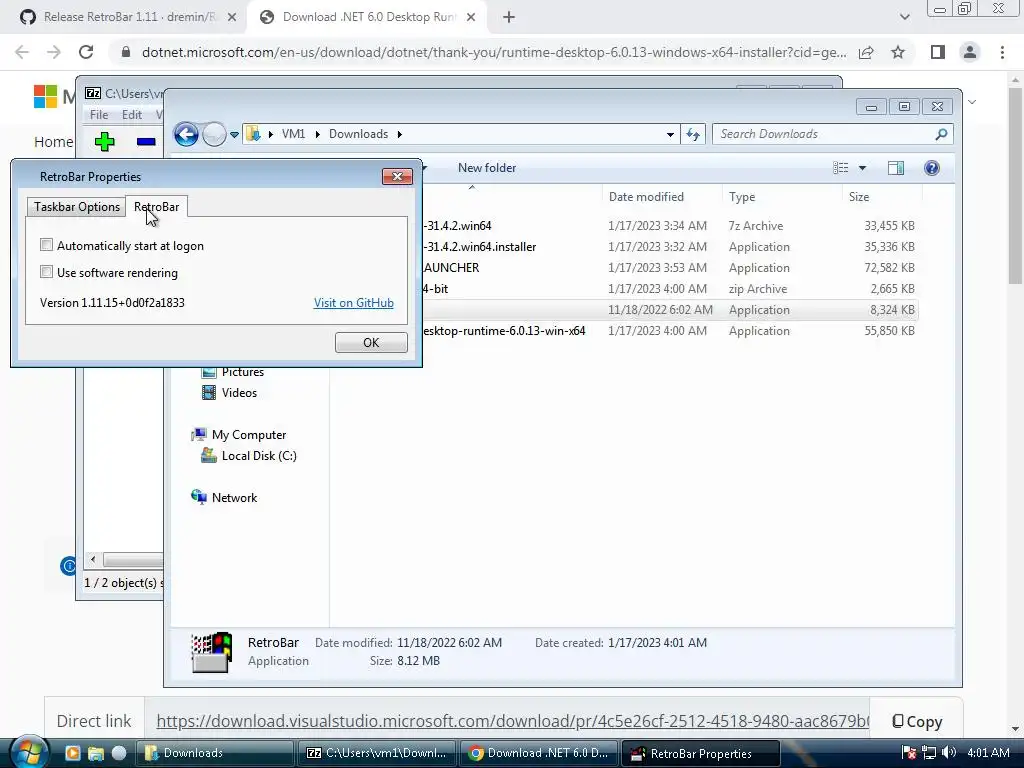The height and width of the screenshot is (768, 1024).
Task: Click the dotnet.microsoft.com URL bar
Action: click(494, 52)
